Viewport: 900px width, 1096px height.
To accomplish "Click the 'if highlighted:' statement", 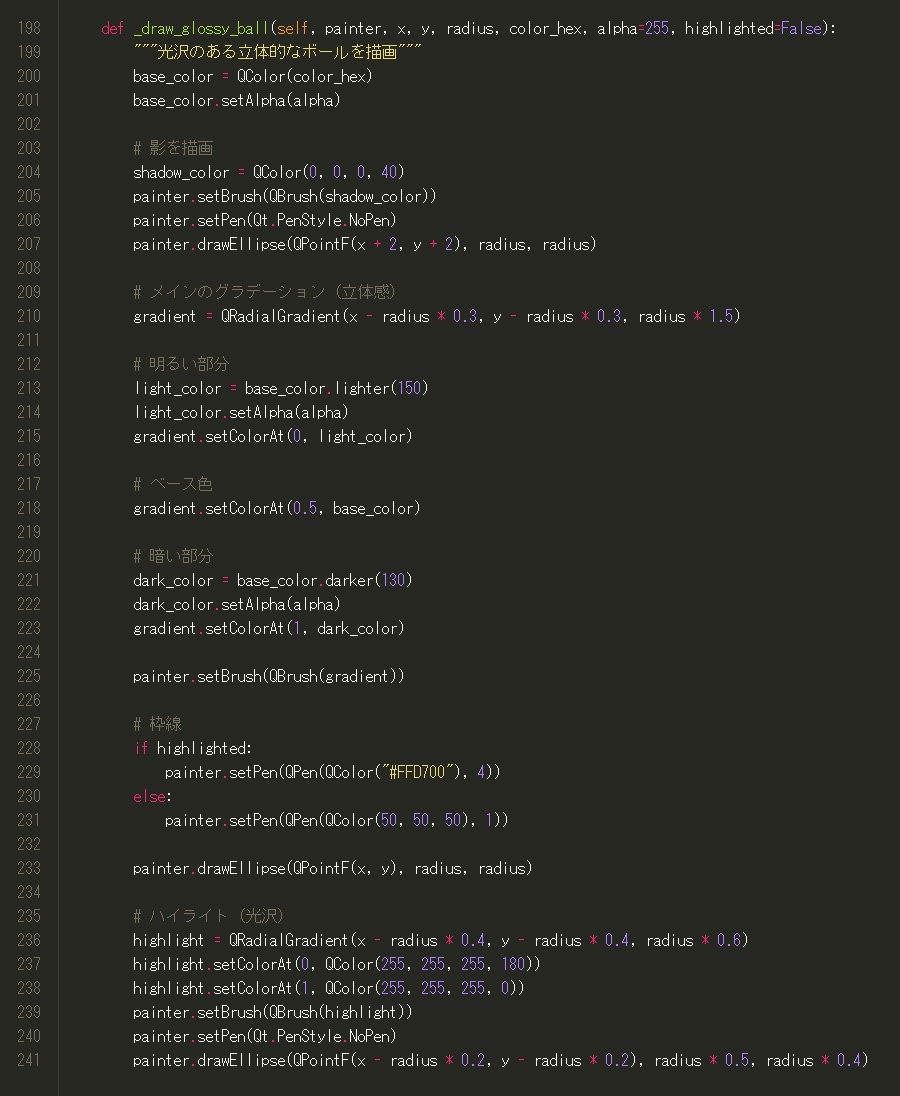I will (193, 748).
